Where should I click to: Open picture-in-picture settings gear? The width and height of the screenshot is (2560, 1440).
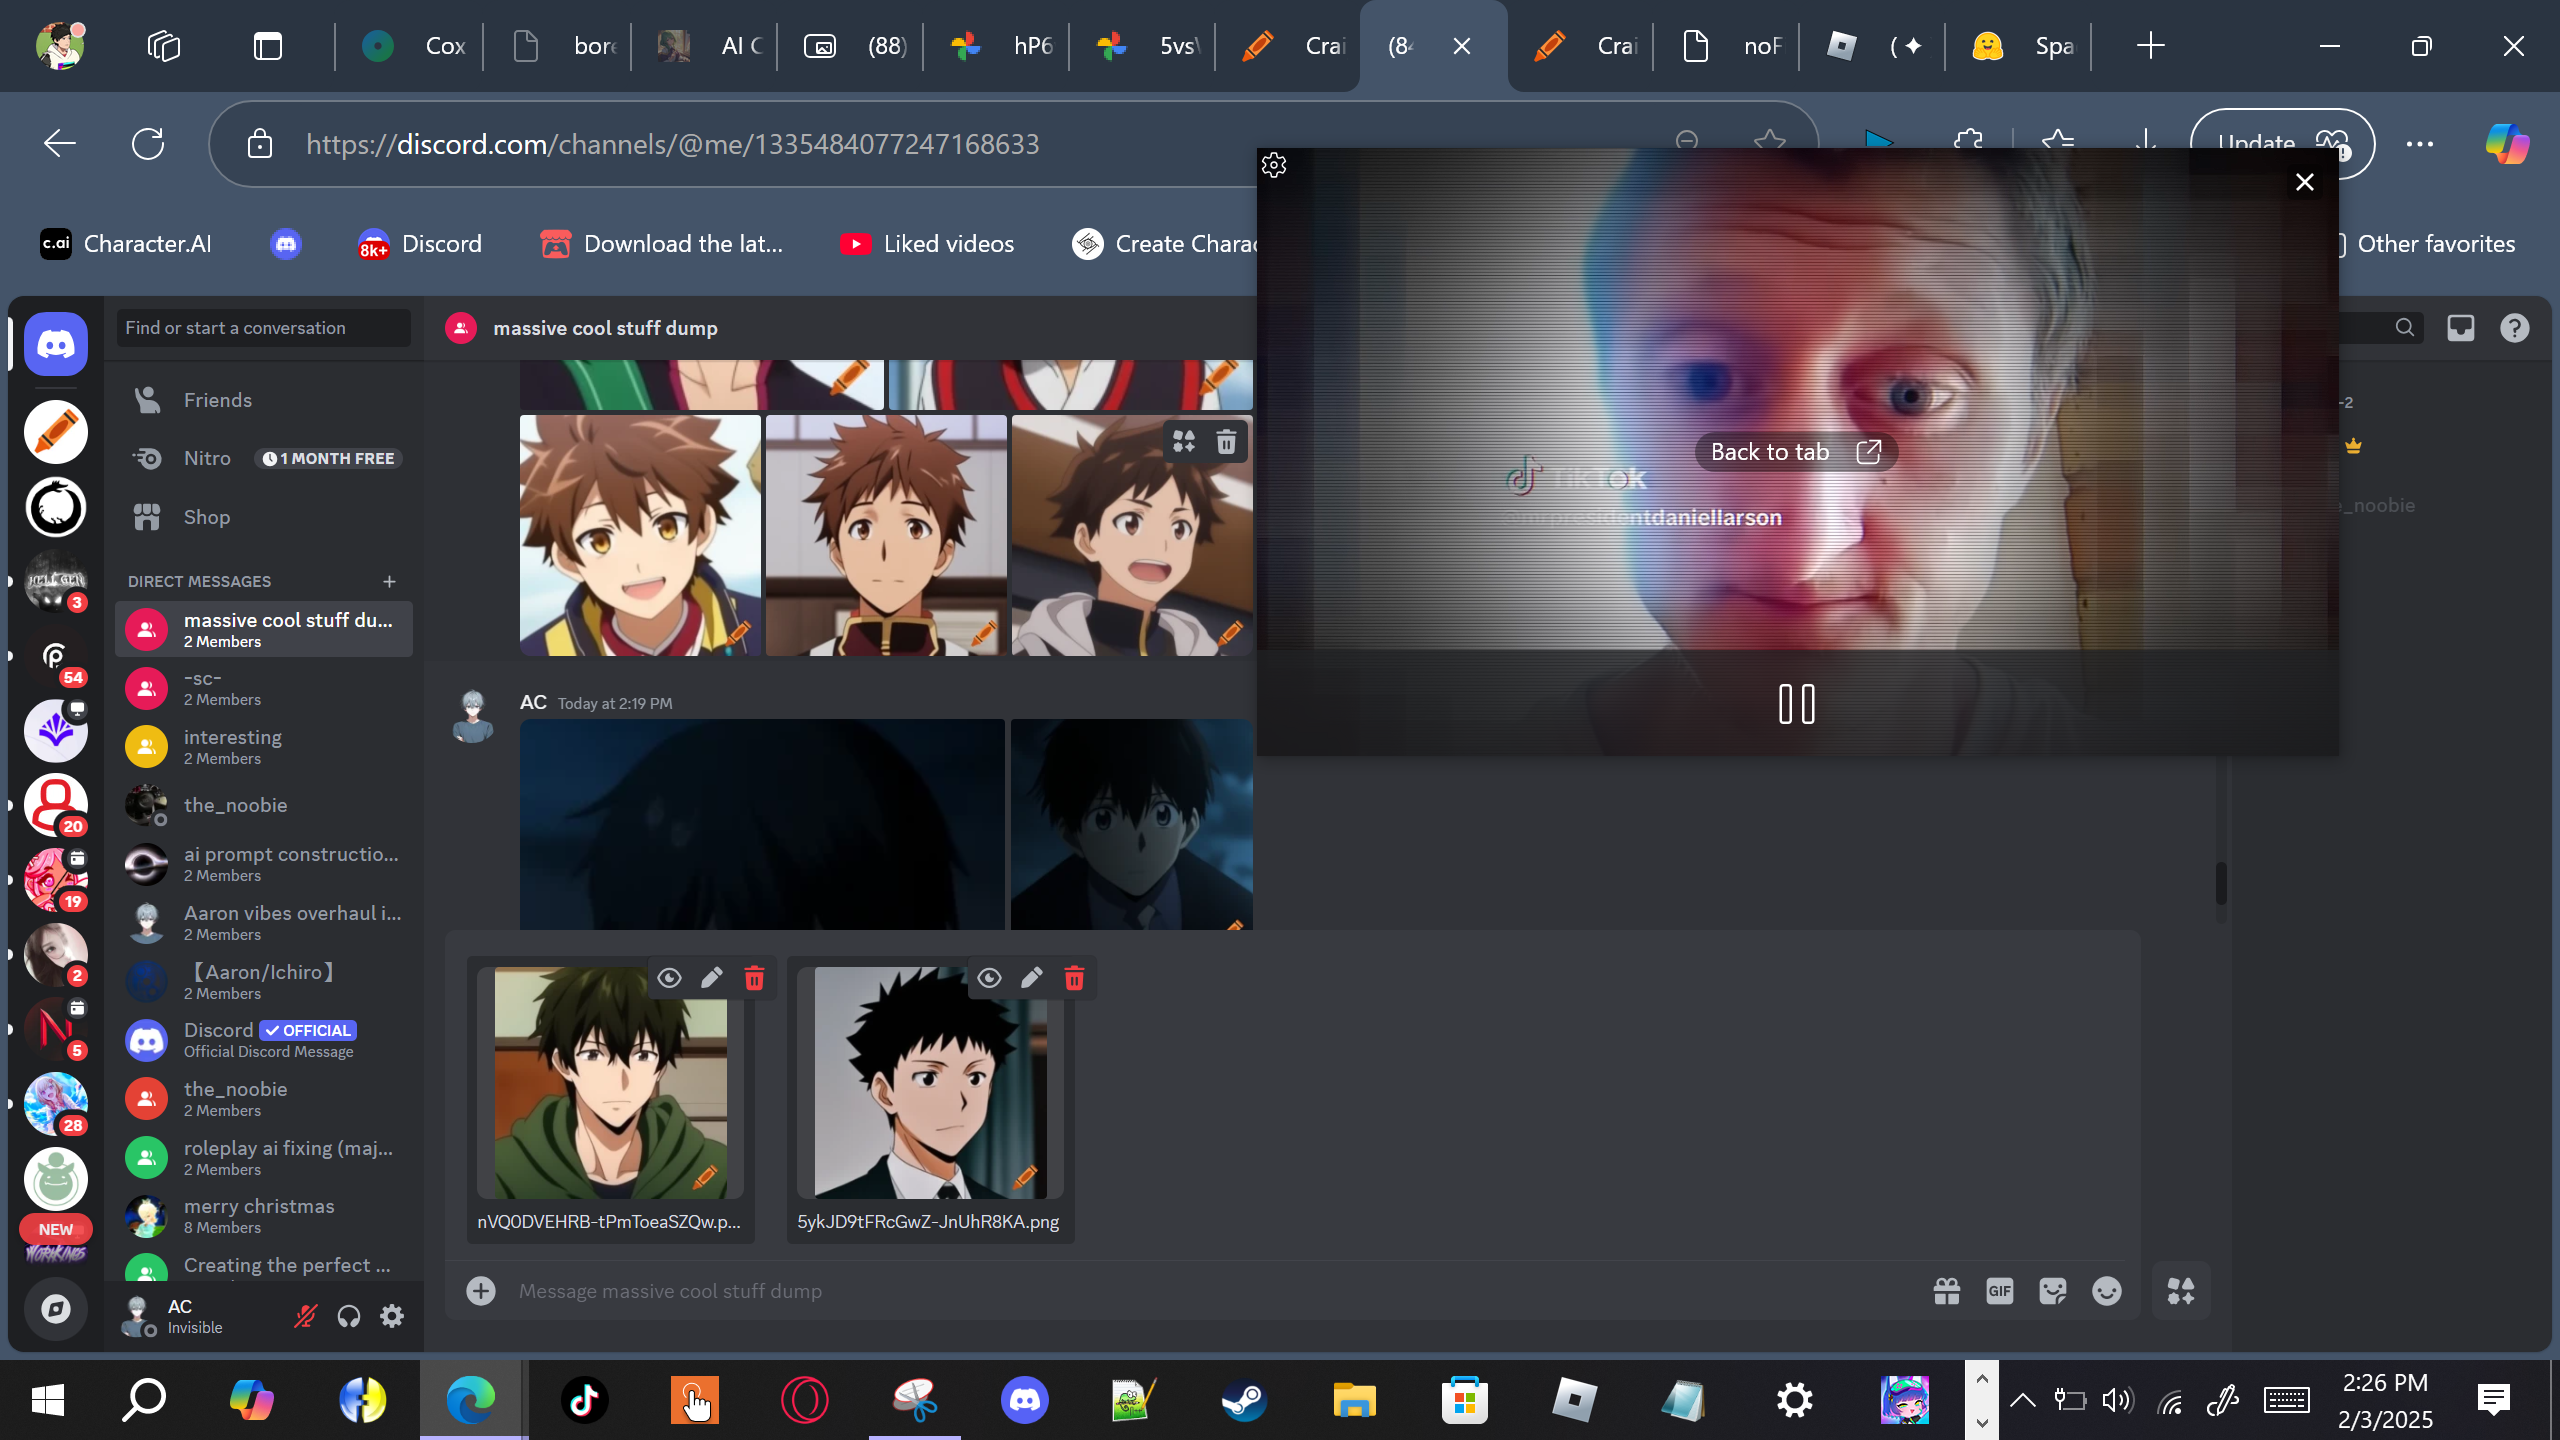[1274, 165]
